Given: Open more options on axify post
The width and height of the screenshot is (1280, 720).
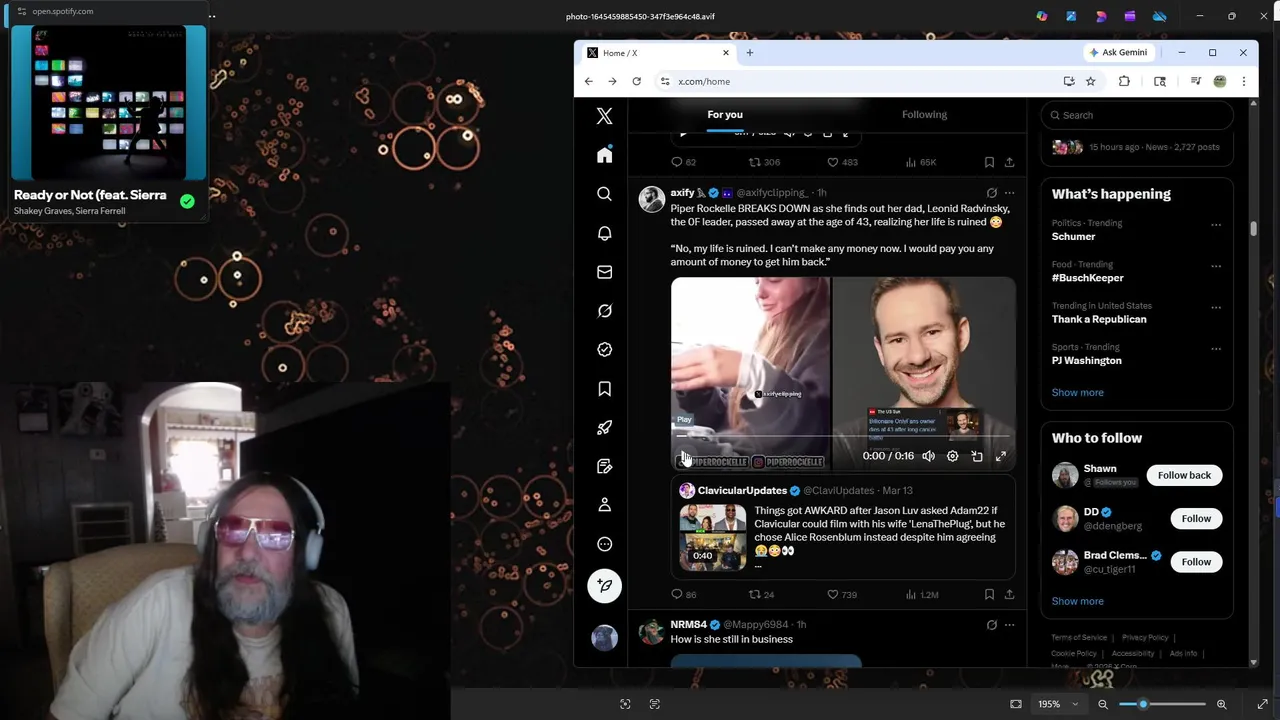Looking at the screenshot, I should point(1009,193).
